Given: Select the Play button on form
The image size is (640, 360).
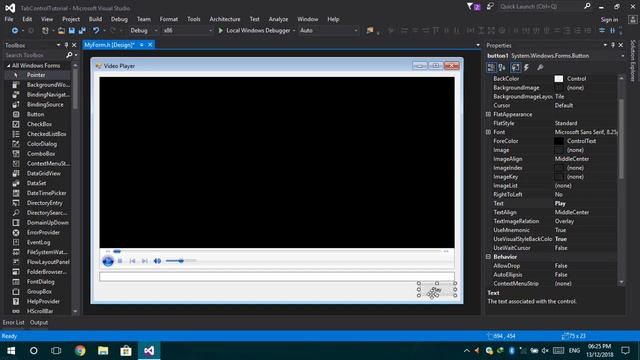Looking at the screenshot, I should point(437,289).
